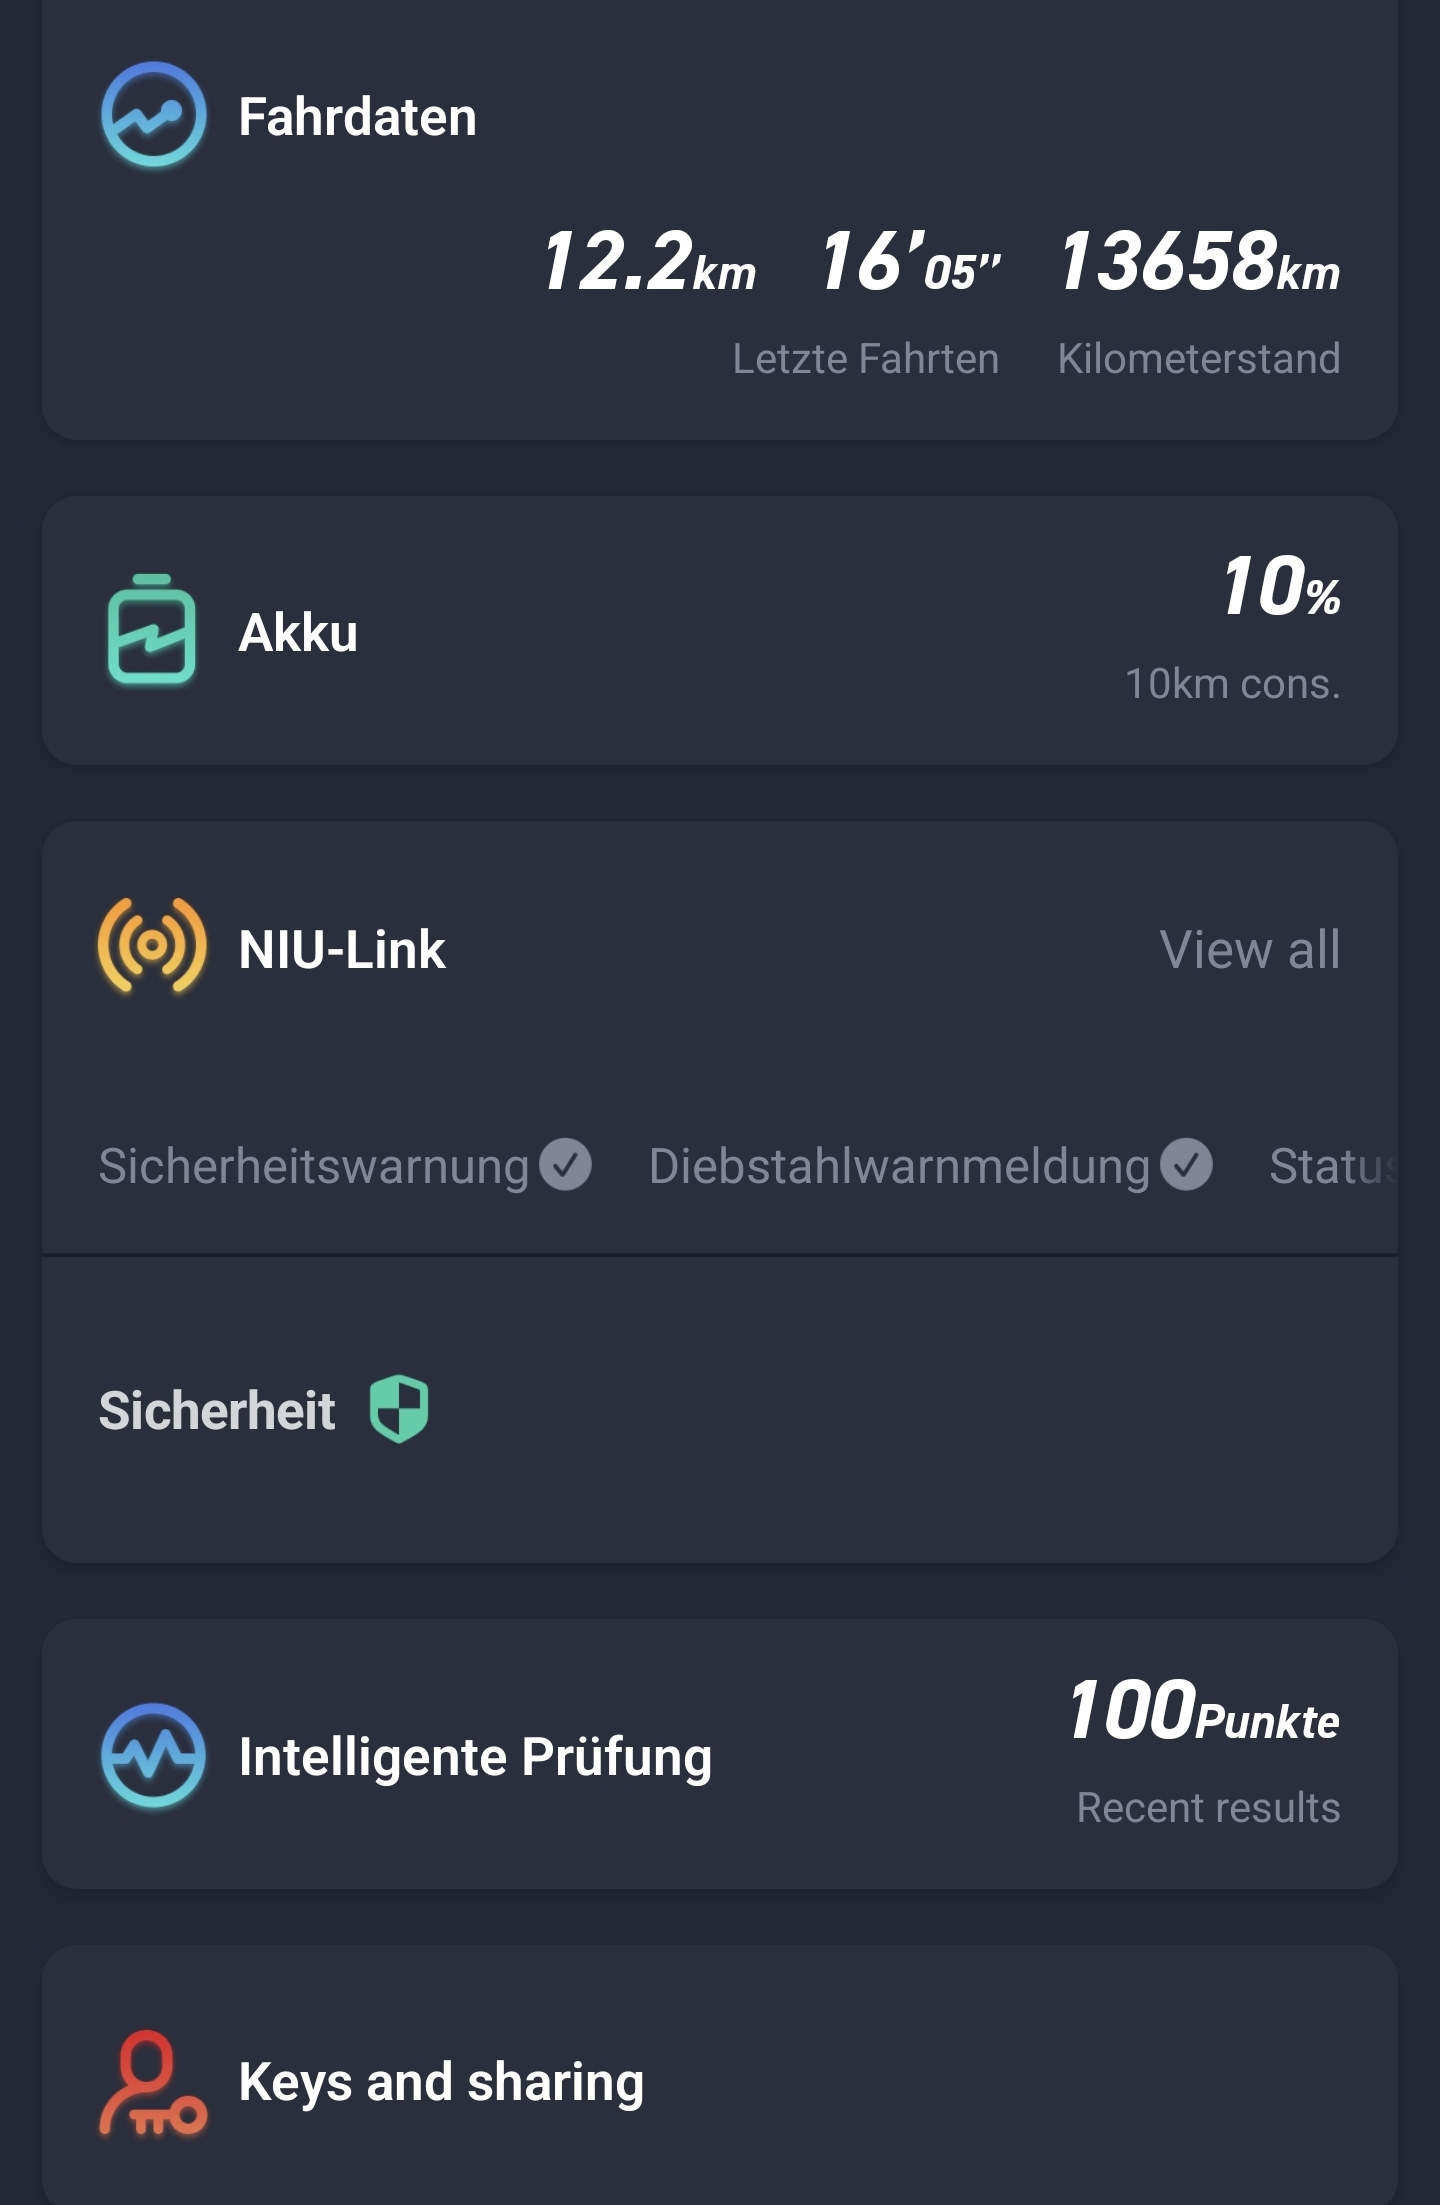
Task: Tap the Intelligente Prüfung pulse icon
Action: 153,1756
